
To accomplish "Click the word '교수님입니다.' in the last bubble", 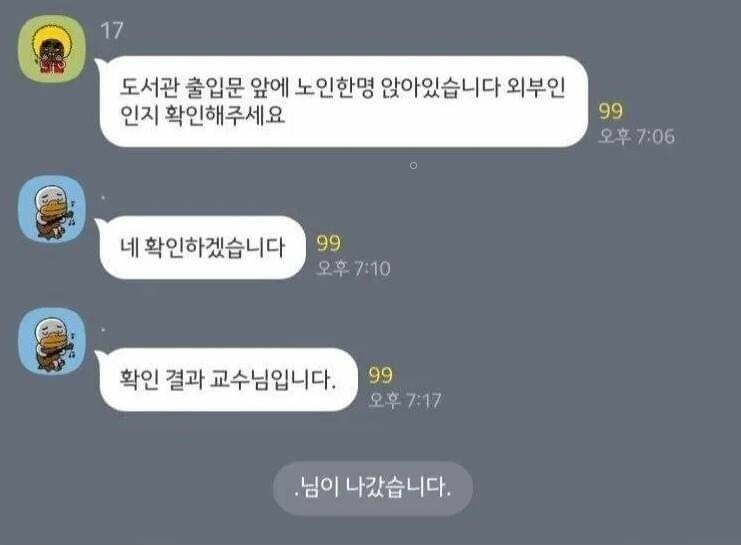I will [x=272, y=379].
